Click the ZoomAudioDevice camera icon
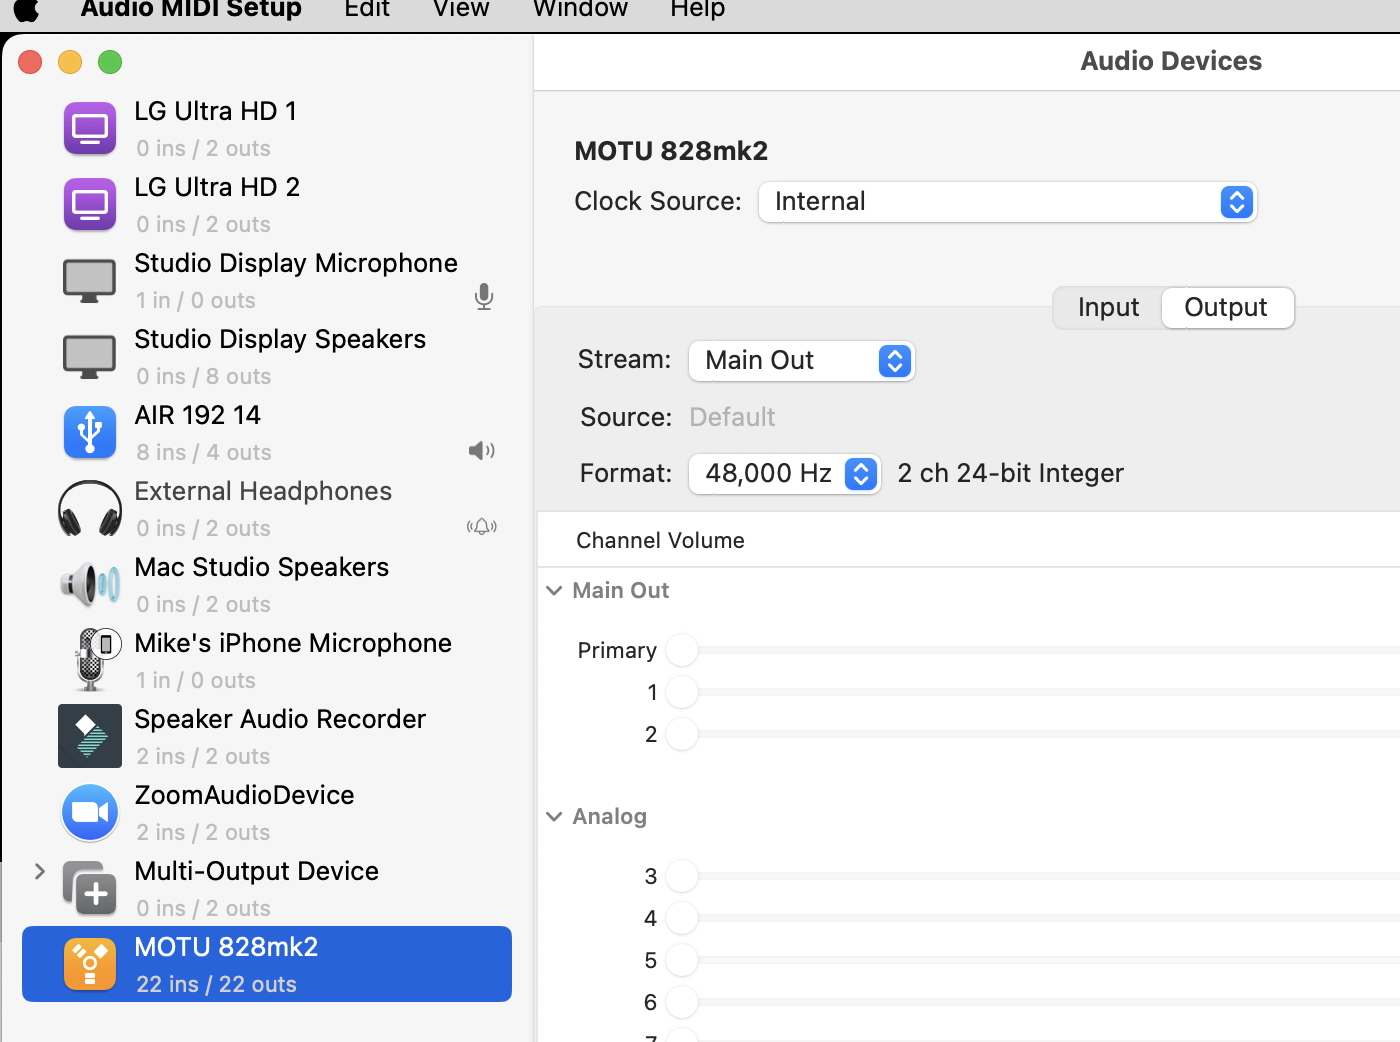Screen dimensions: 1400x1042 [x=90, y=812]
